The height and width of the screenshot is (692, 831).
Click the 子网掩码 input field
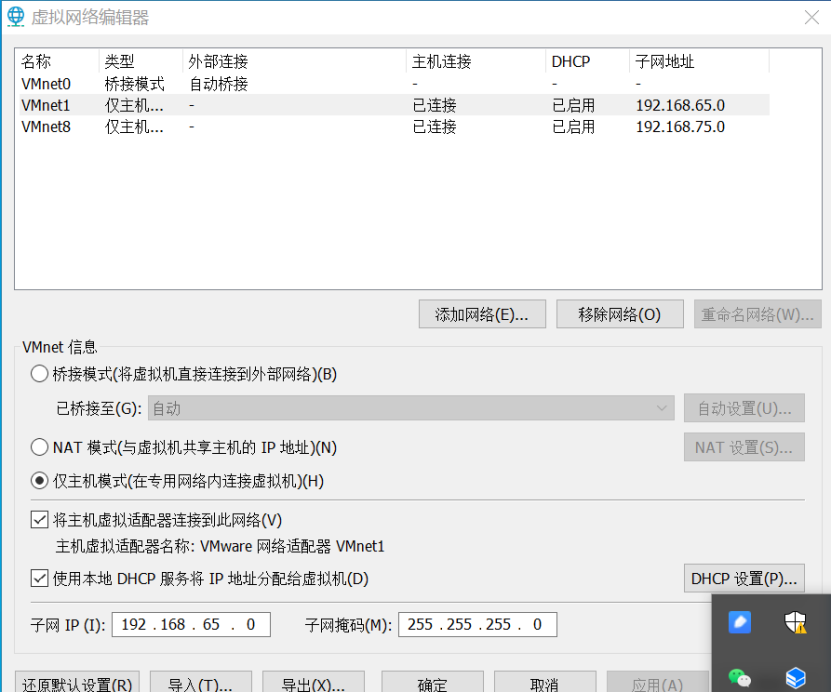click(478, 624)
